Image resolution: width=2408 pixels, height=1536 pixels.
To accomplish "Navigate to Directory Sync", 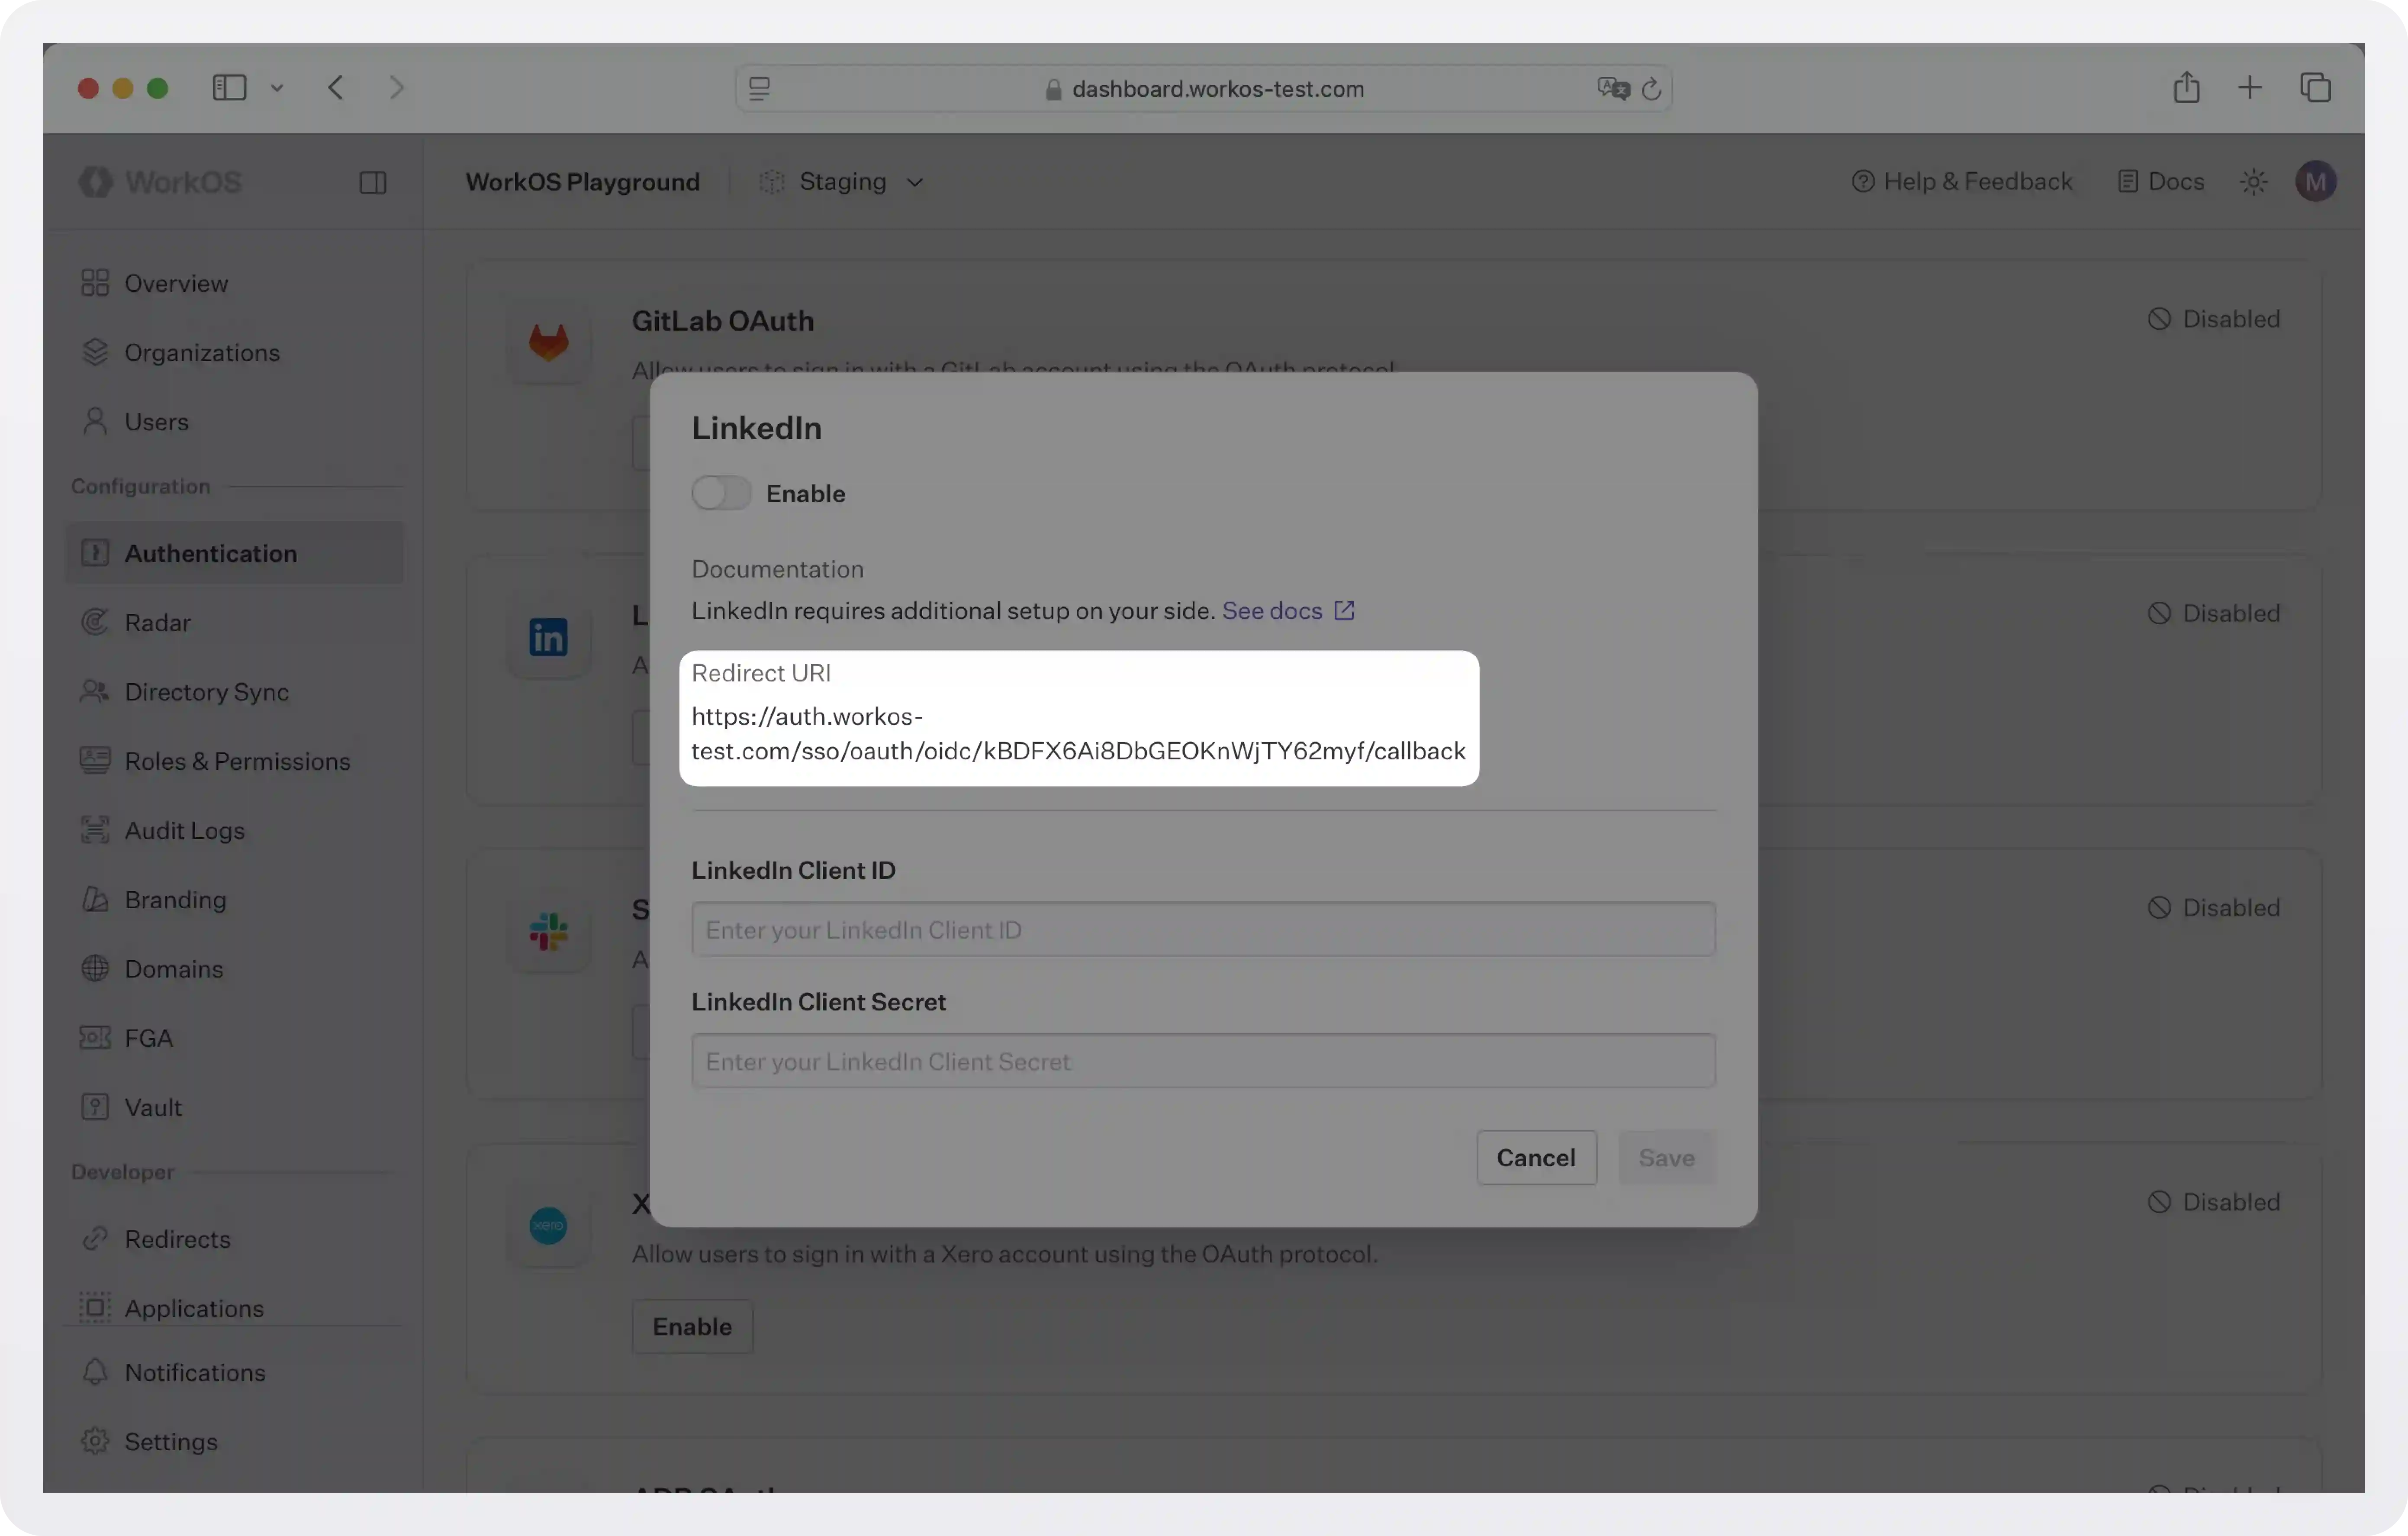I will pos(234,691).
